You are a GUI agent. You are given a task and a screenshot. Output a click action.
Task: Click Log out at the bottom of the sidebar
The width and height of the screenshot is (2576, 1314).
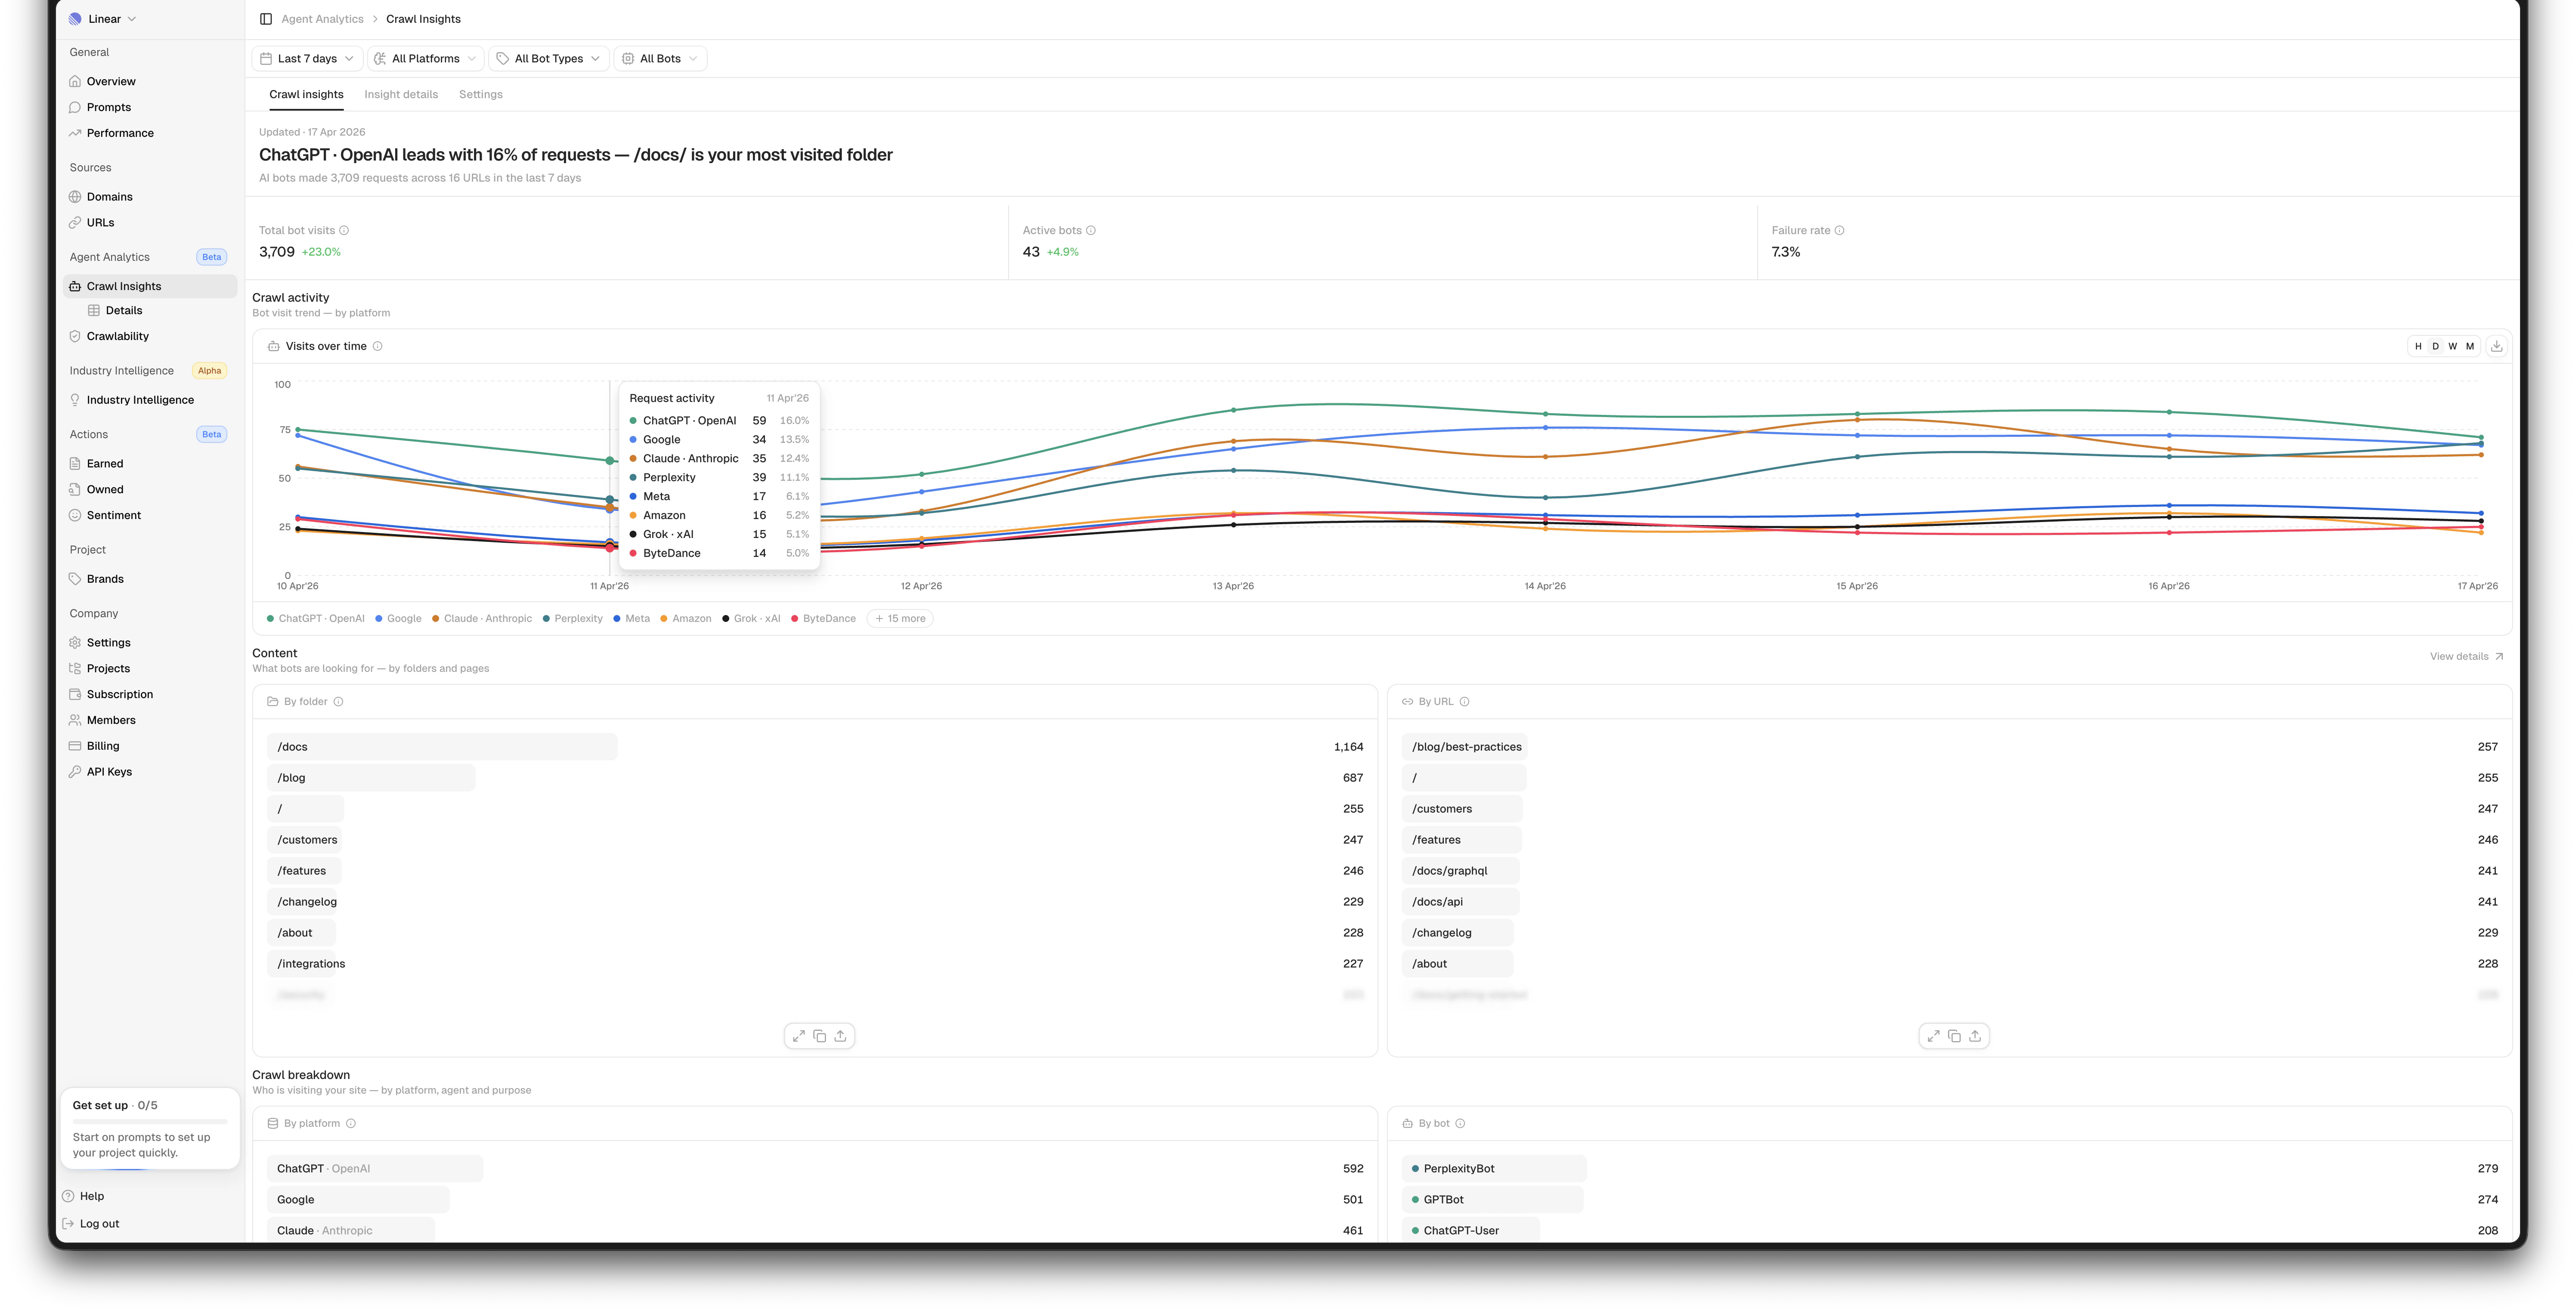tap(99, 1223)
